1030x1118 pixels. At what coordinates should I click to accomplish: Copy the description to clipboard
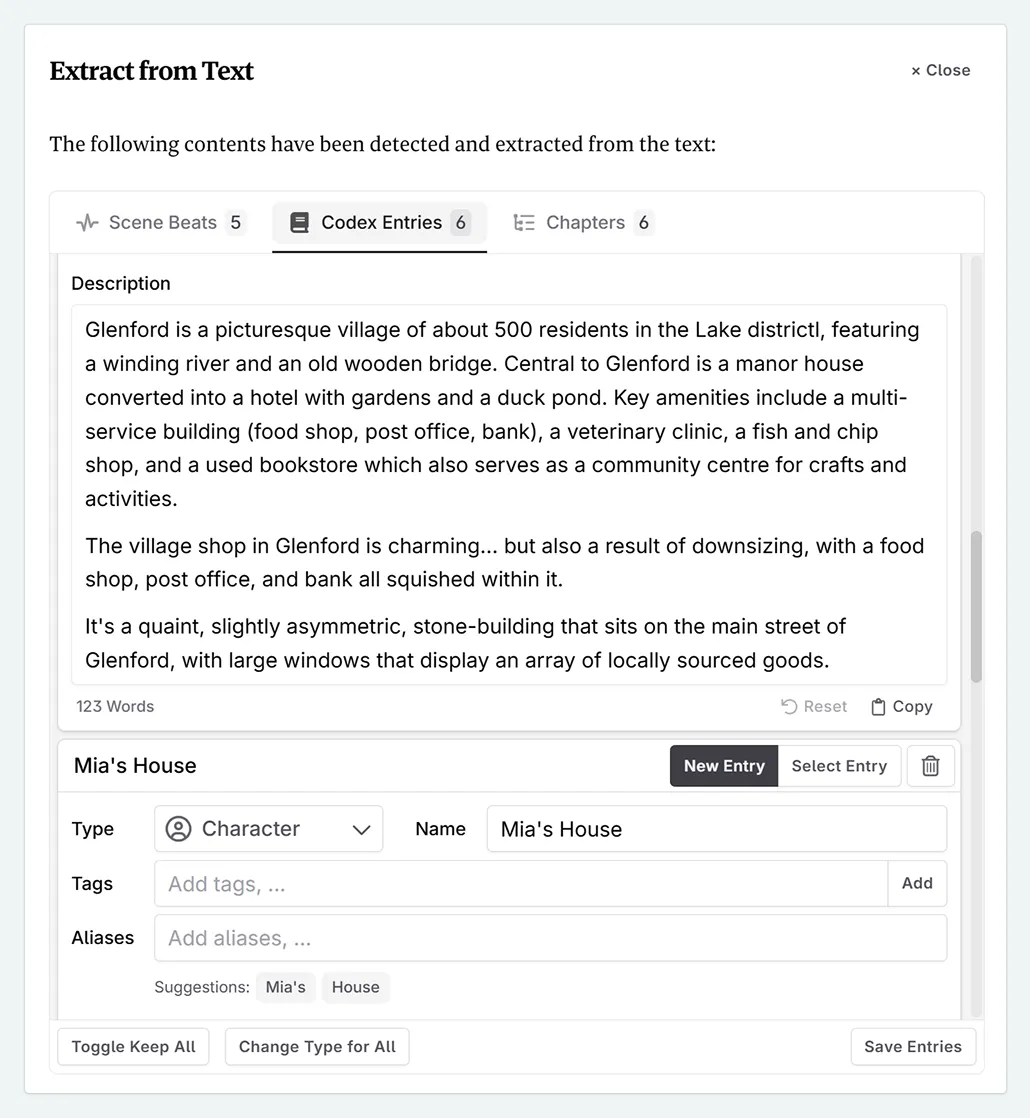click(901, 706)
